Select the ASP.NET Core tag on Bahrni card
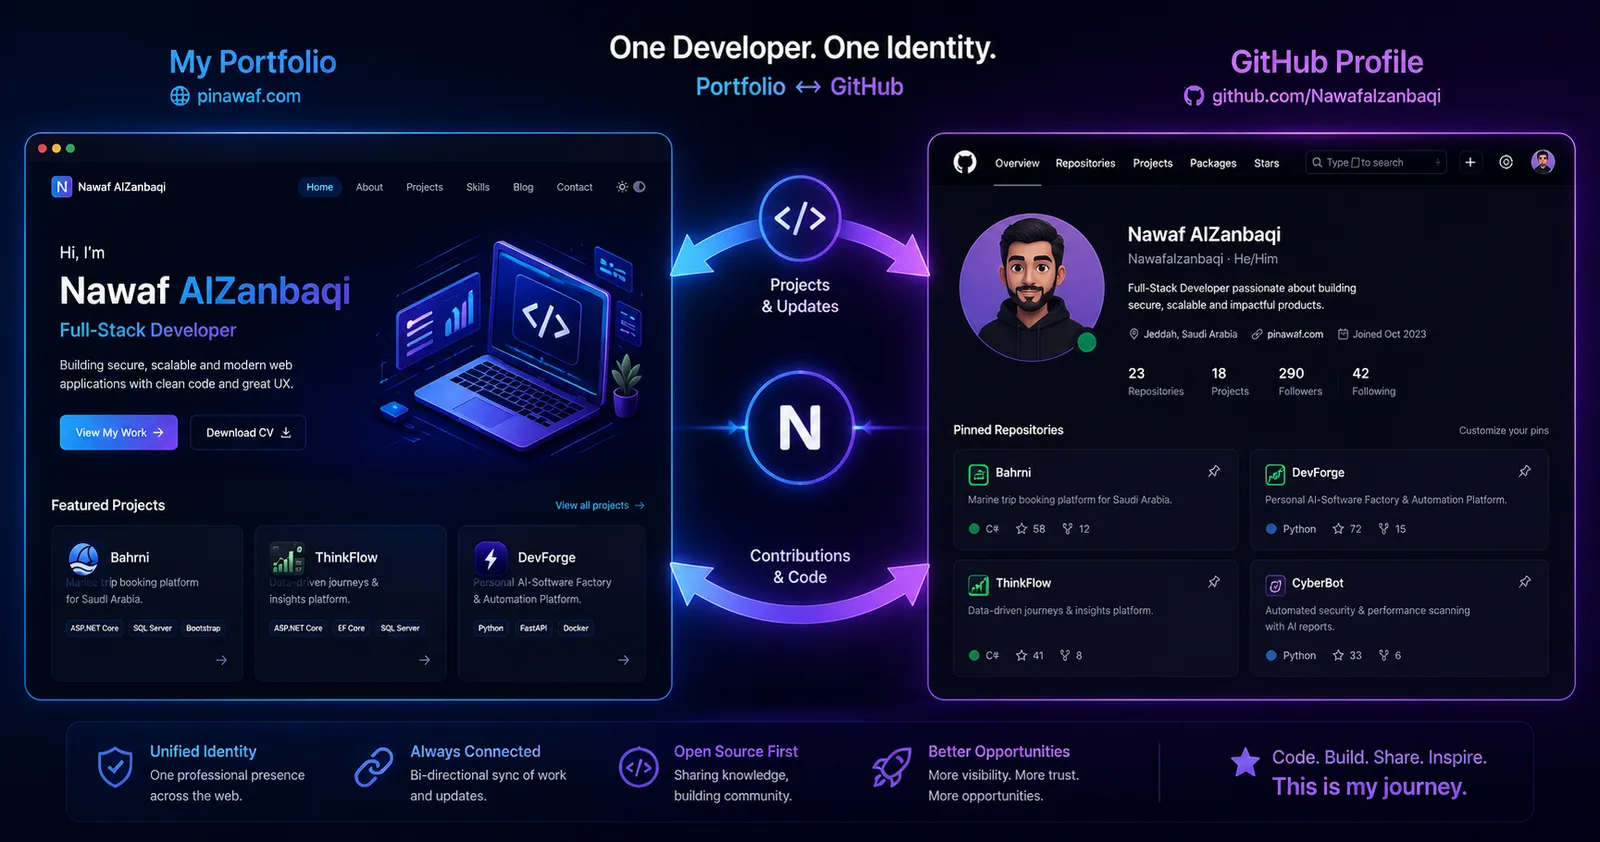1600x842 pixels. (95, 628)
